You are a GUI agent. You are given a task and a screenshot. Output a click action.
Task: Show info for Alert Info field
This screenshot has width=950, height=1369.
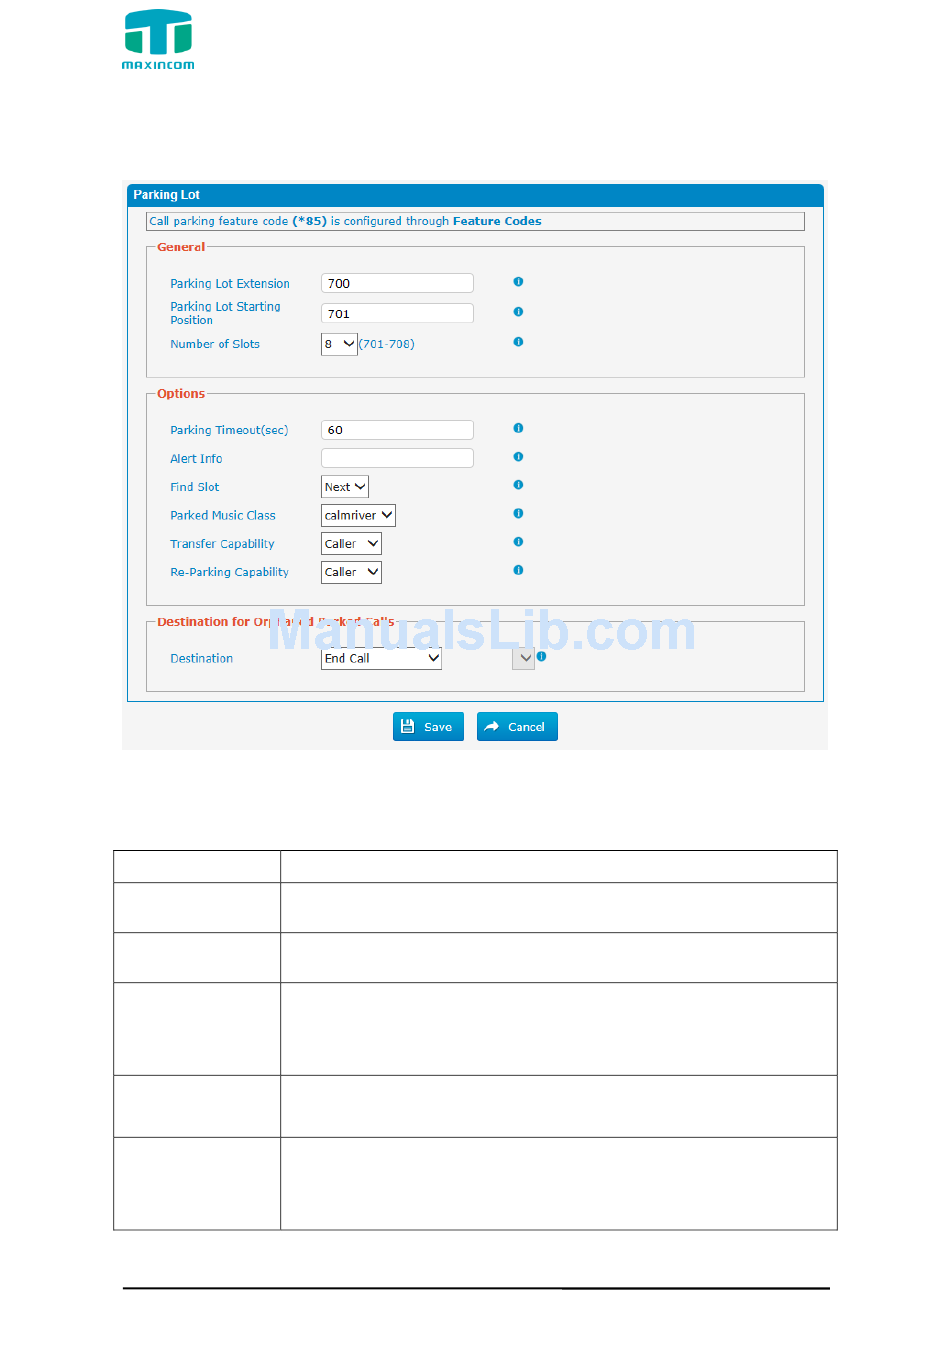pos(518,457)
